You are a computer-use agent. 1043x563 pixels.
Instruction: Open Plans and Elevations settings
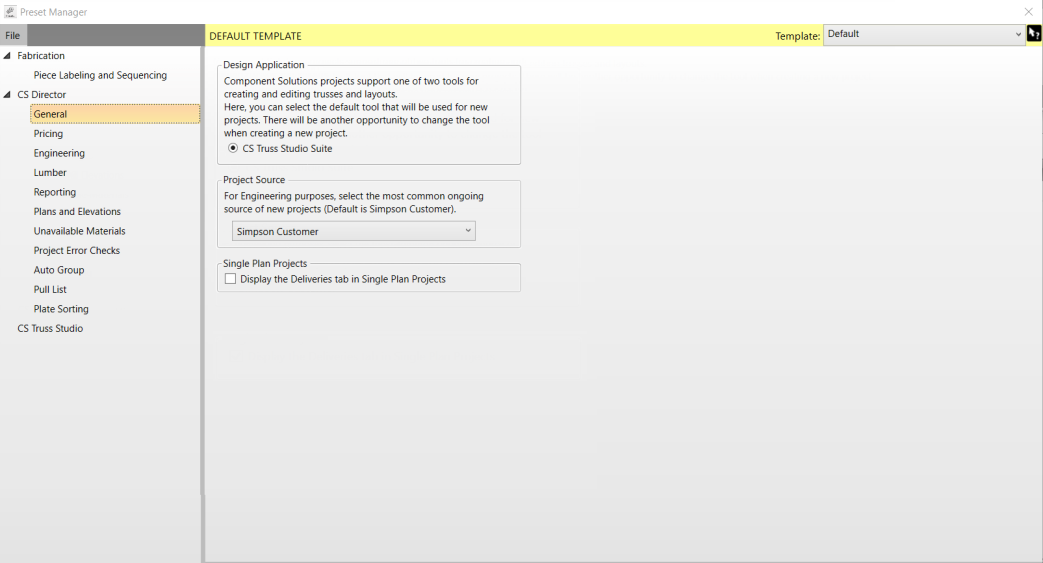(x=77, y=212)
